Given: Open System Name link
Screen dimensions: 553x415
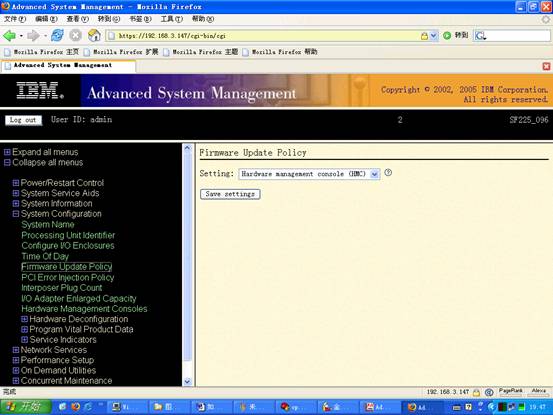Looking at the screenshot, I should tap(48, 225).
